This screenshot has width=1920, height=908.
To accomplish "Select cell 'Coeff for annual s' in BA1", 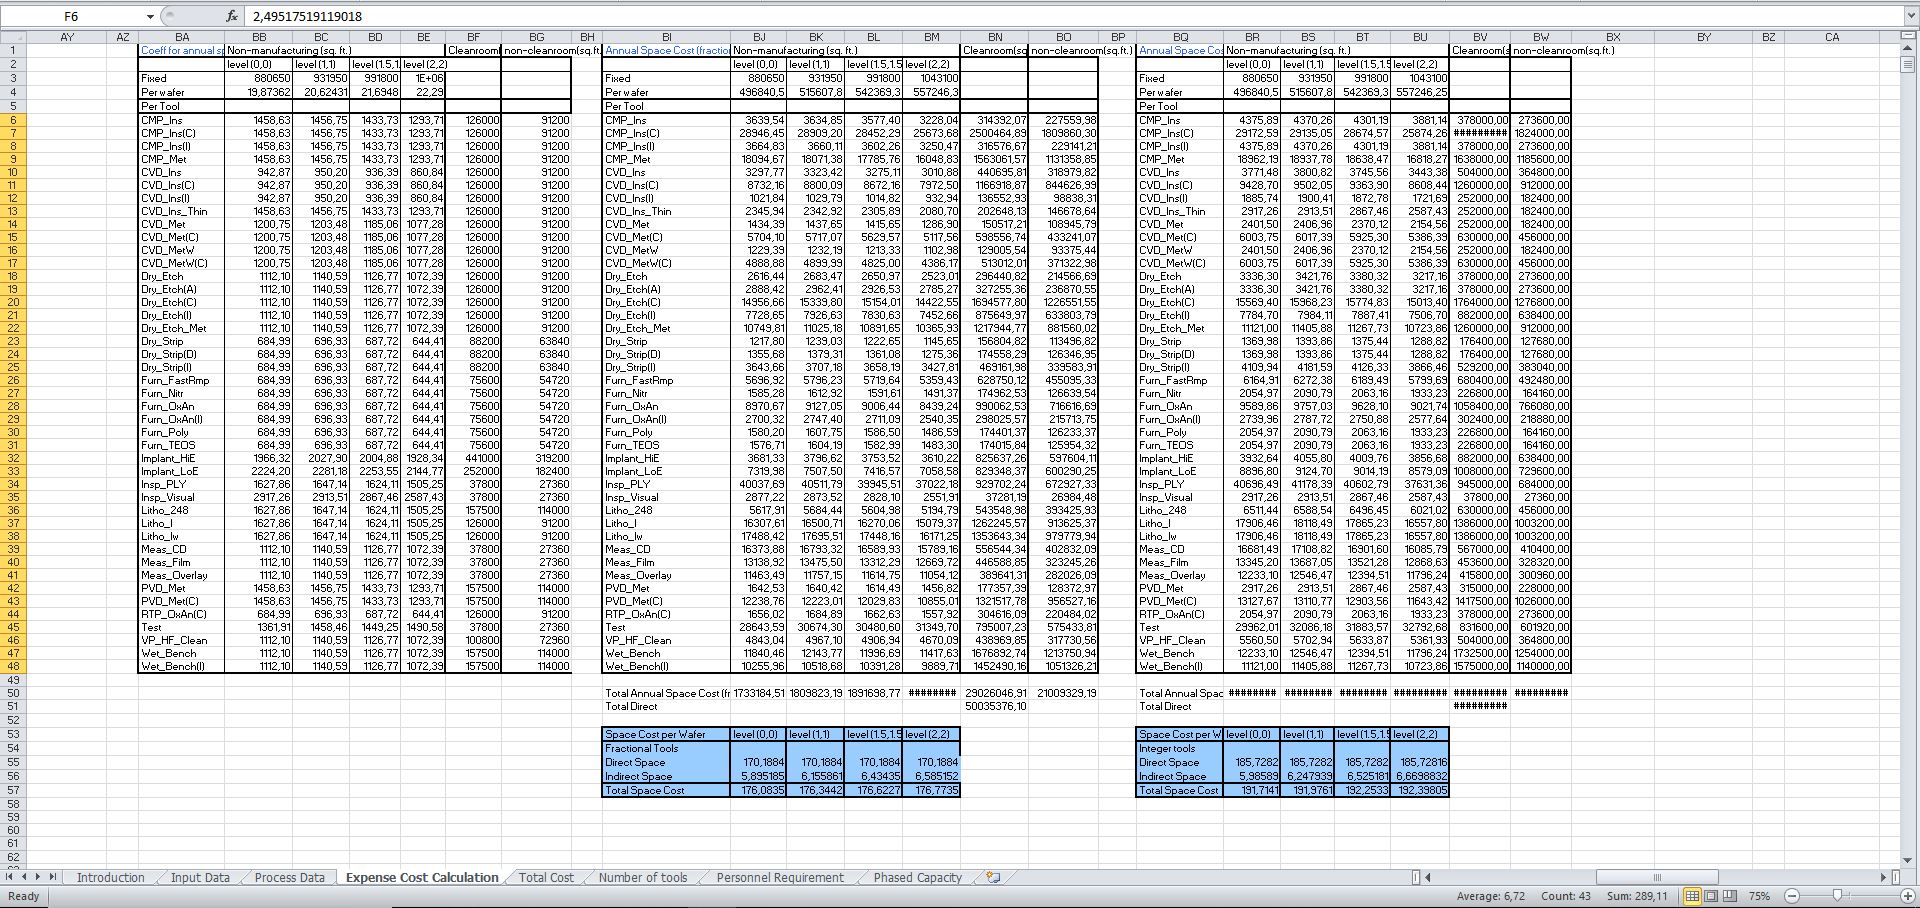I will 182,50.
